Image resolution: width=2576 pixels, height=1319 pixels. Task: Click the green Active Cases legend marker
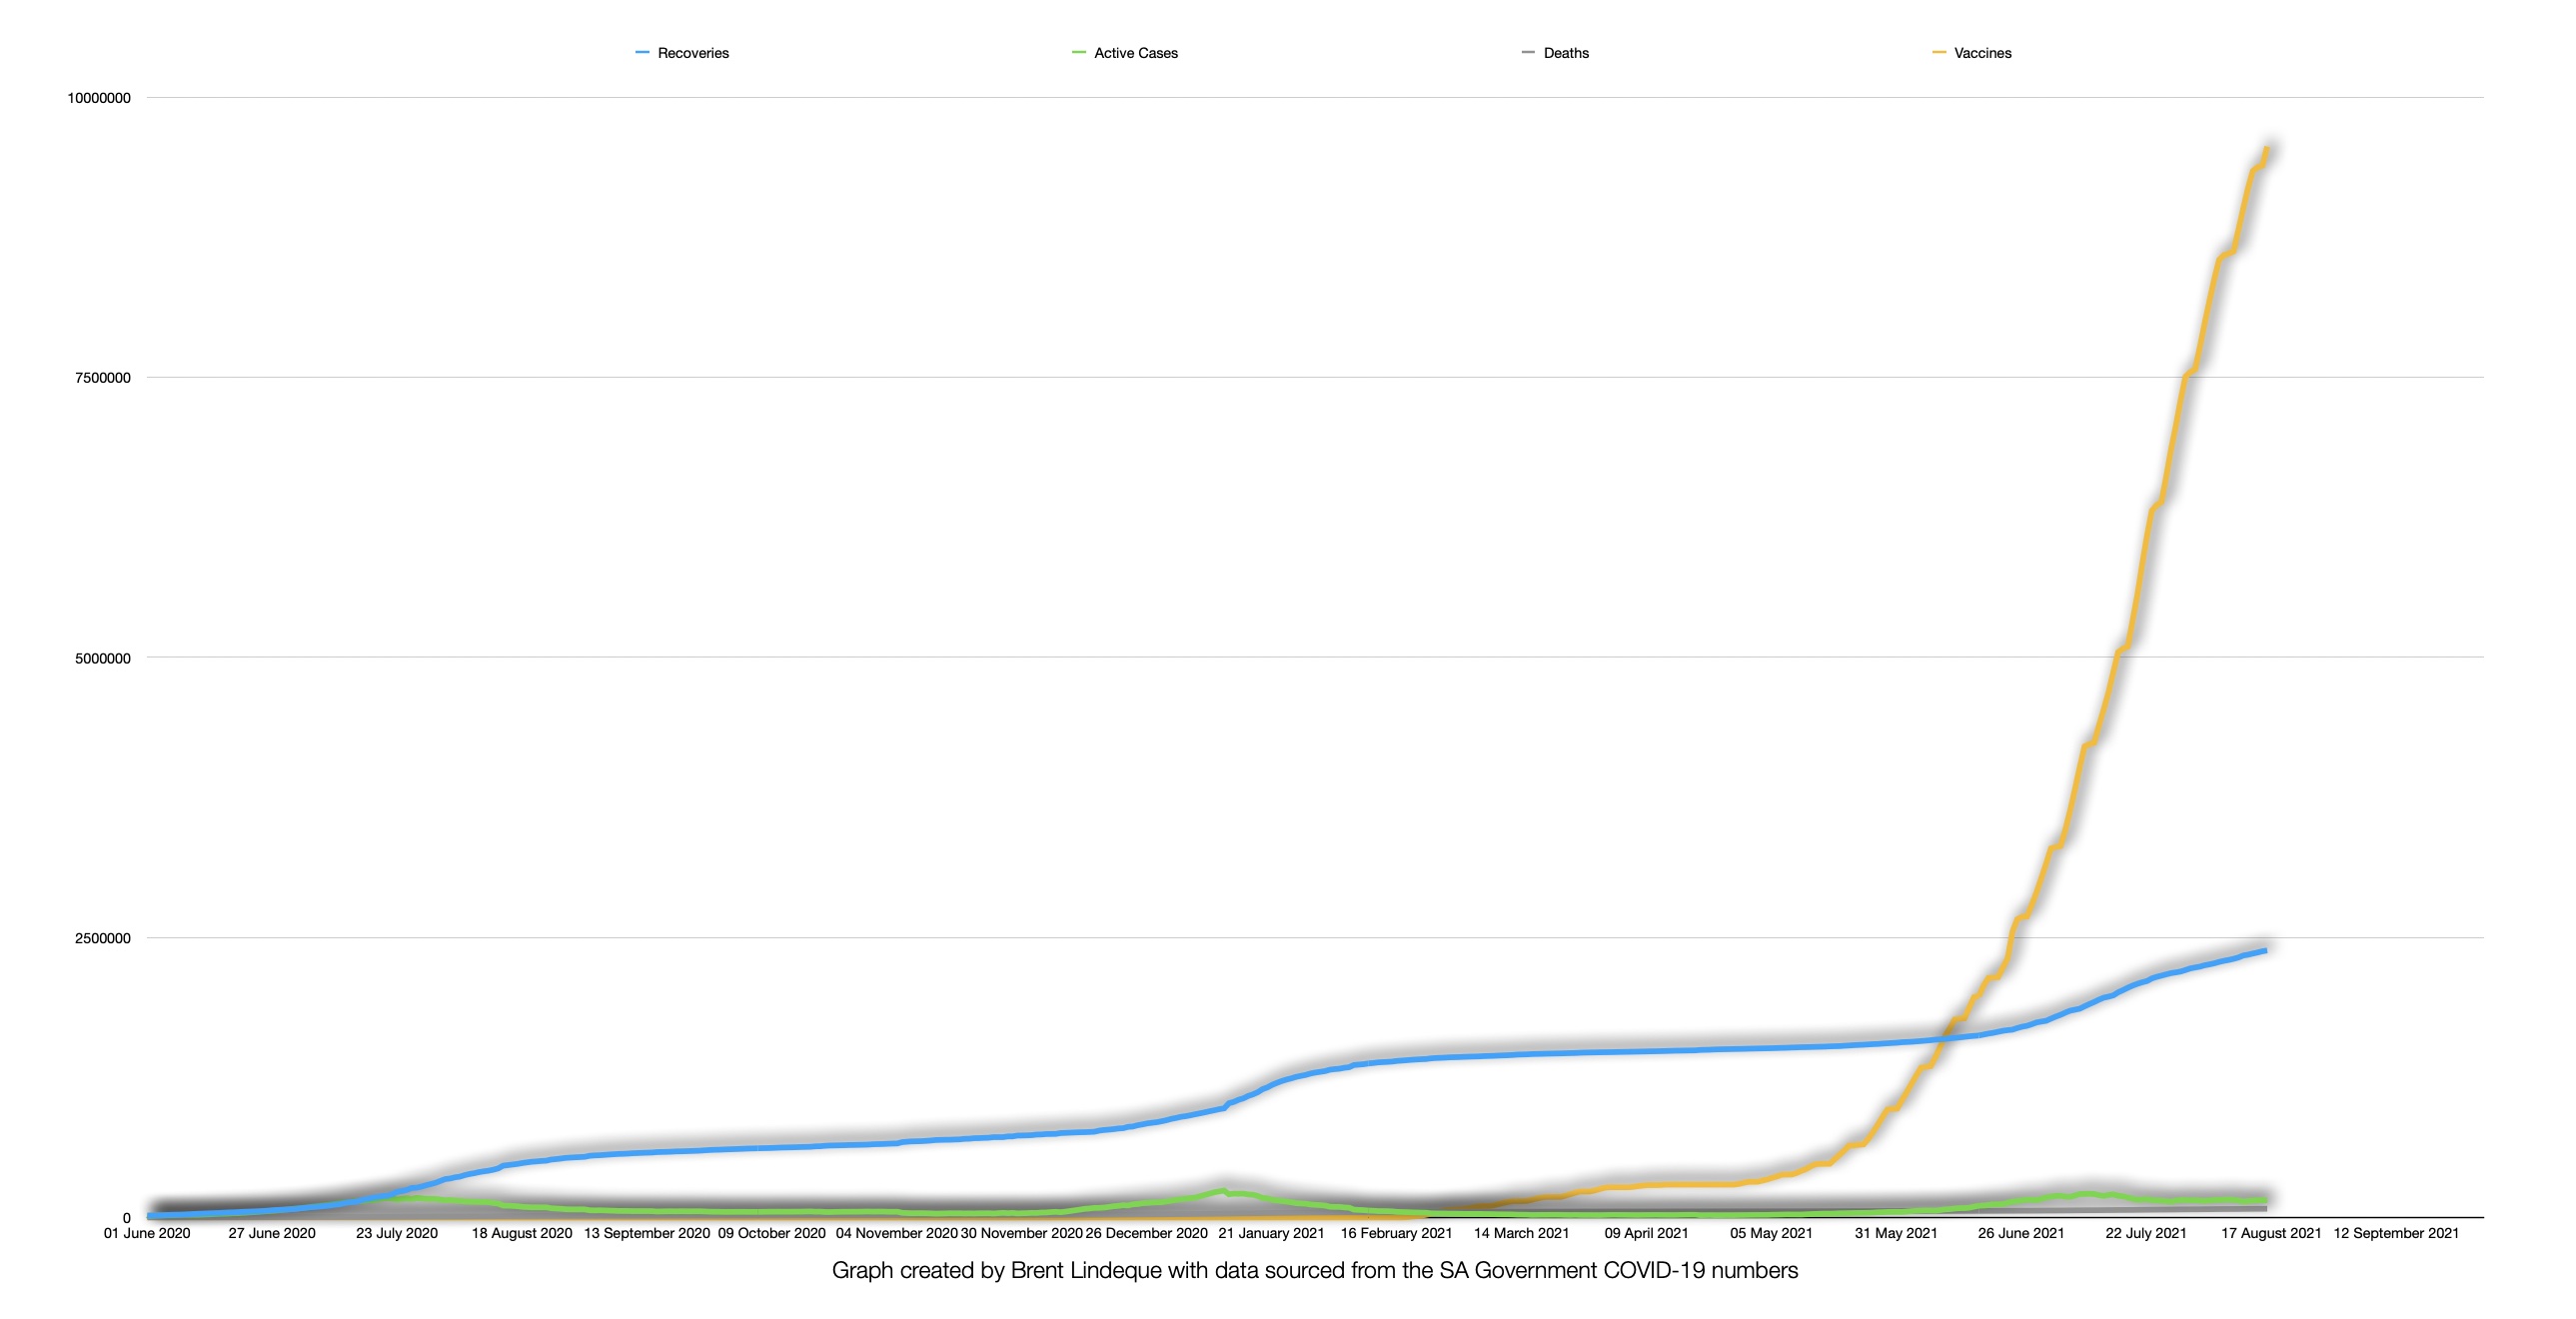[1078, 53]
